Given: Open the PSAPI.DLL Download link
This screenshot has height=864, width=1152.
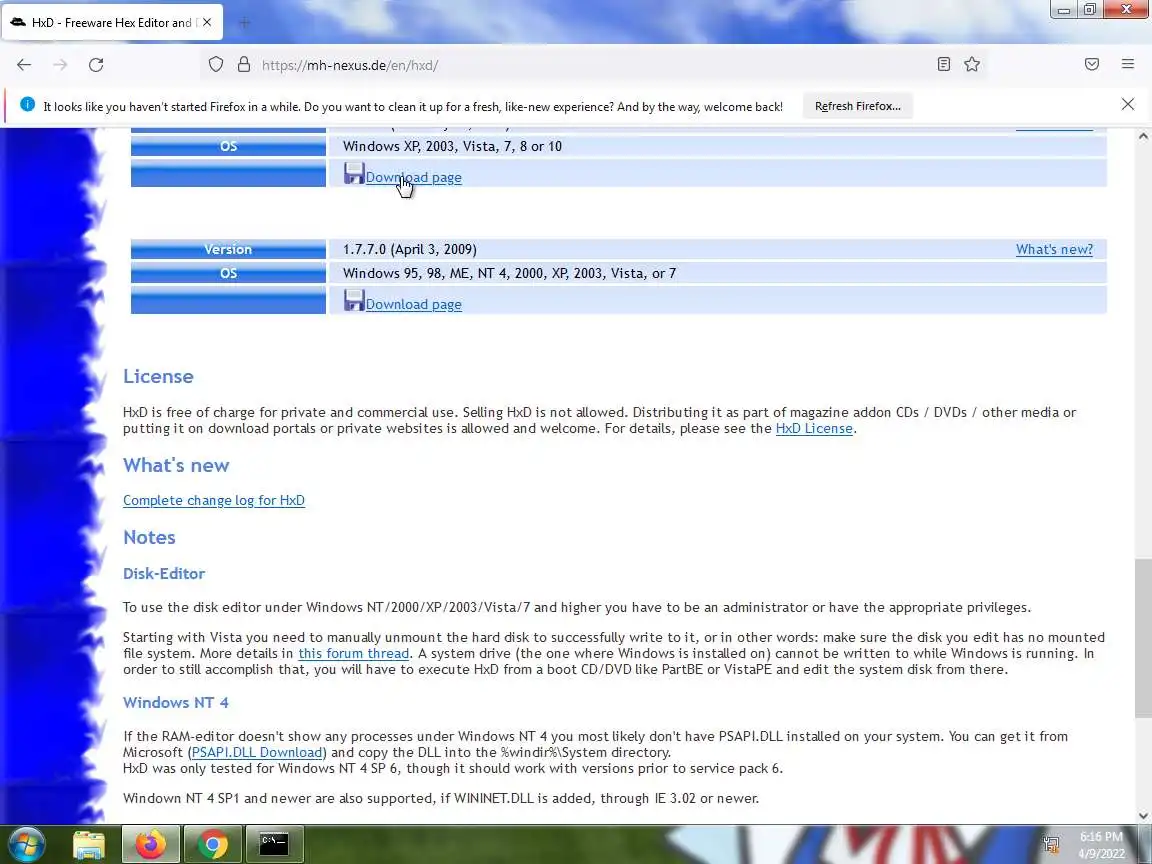Looking at the screenshot, I should pos(256,752).
